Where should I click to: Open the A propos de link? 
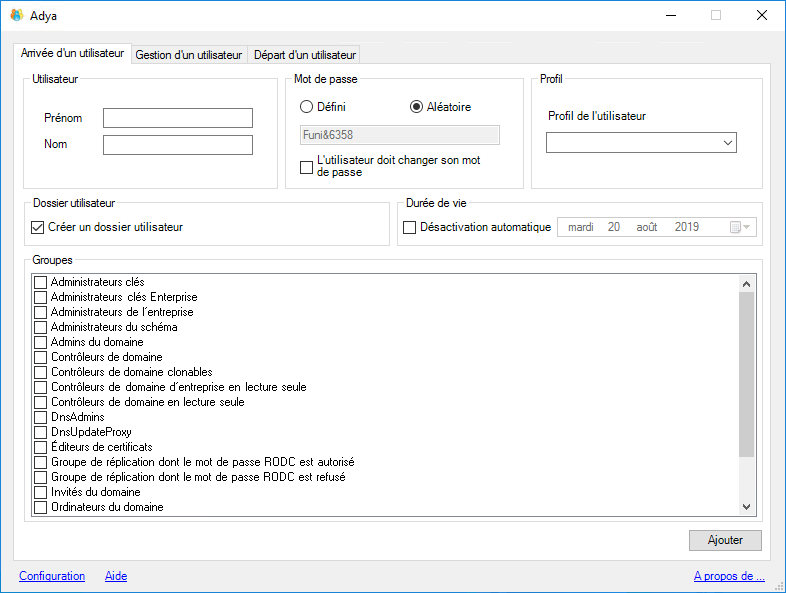point(728,576)
